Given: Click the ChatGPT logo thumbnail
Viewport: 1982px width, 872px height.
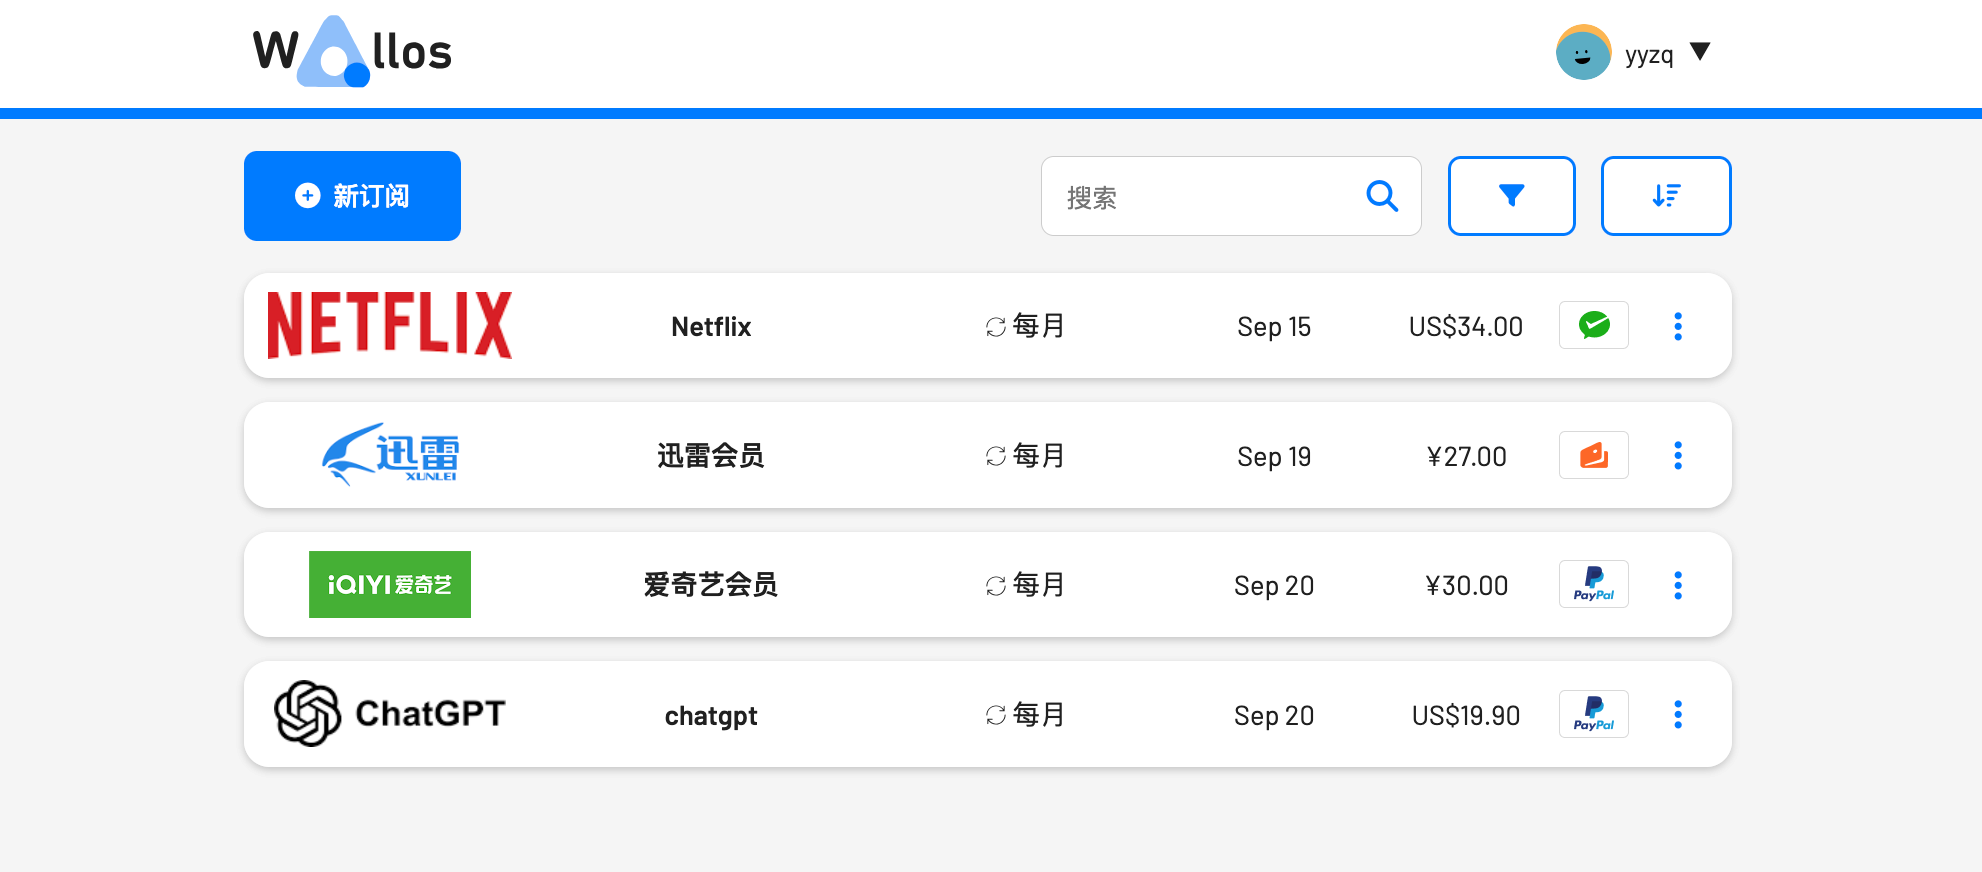Looking at the screenshot, I should pyautogui.click(x=389, y=714).
